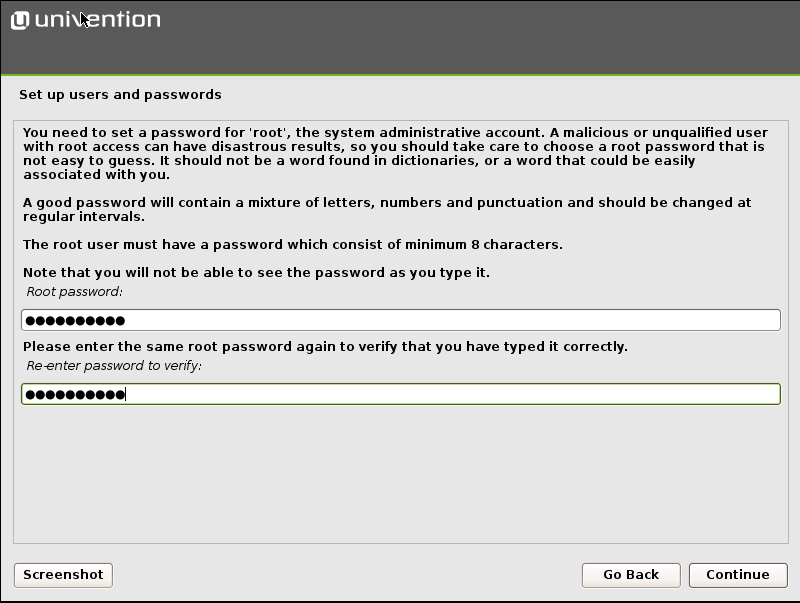
Task: Take a screenshot with the Screenshot button
Action: (x=63, y=575)
